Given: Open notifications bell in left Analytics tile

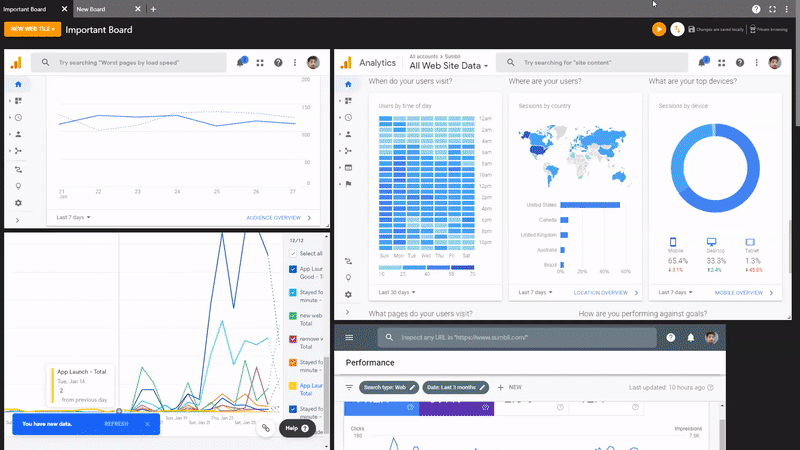Looking at the screenshot, I should click(242, 63).
